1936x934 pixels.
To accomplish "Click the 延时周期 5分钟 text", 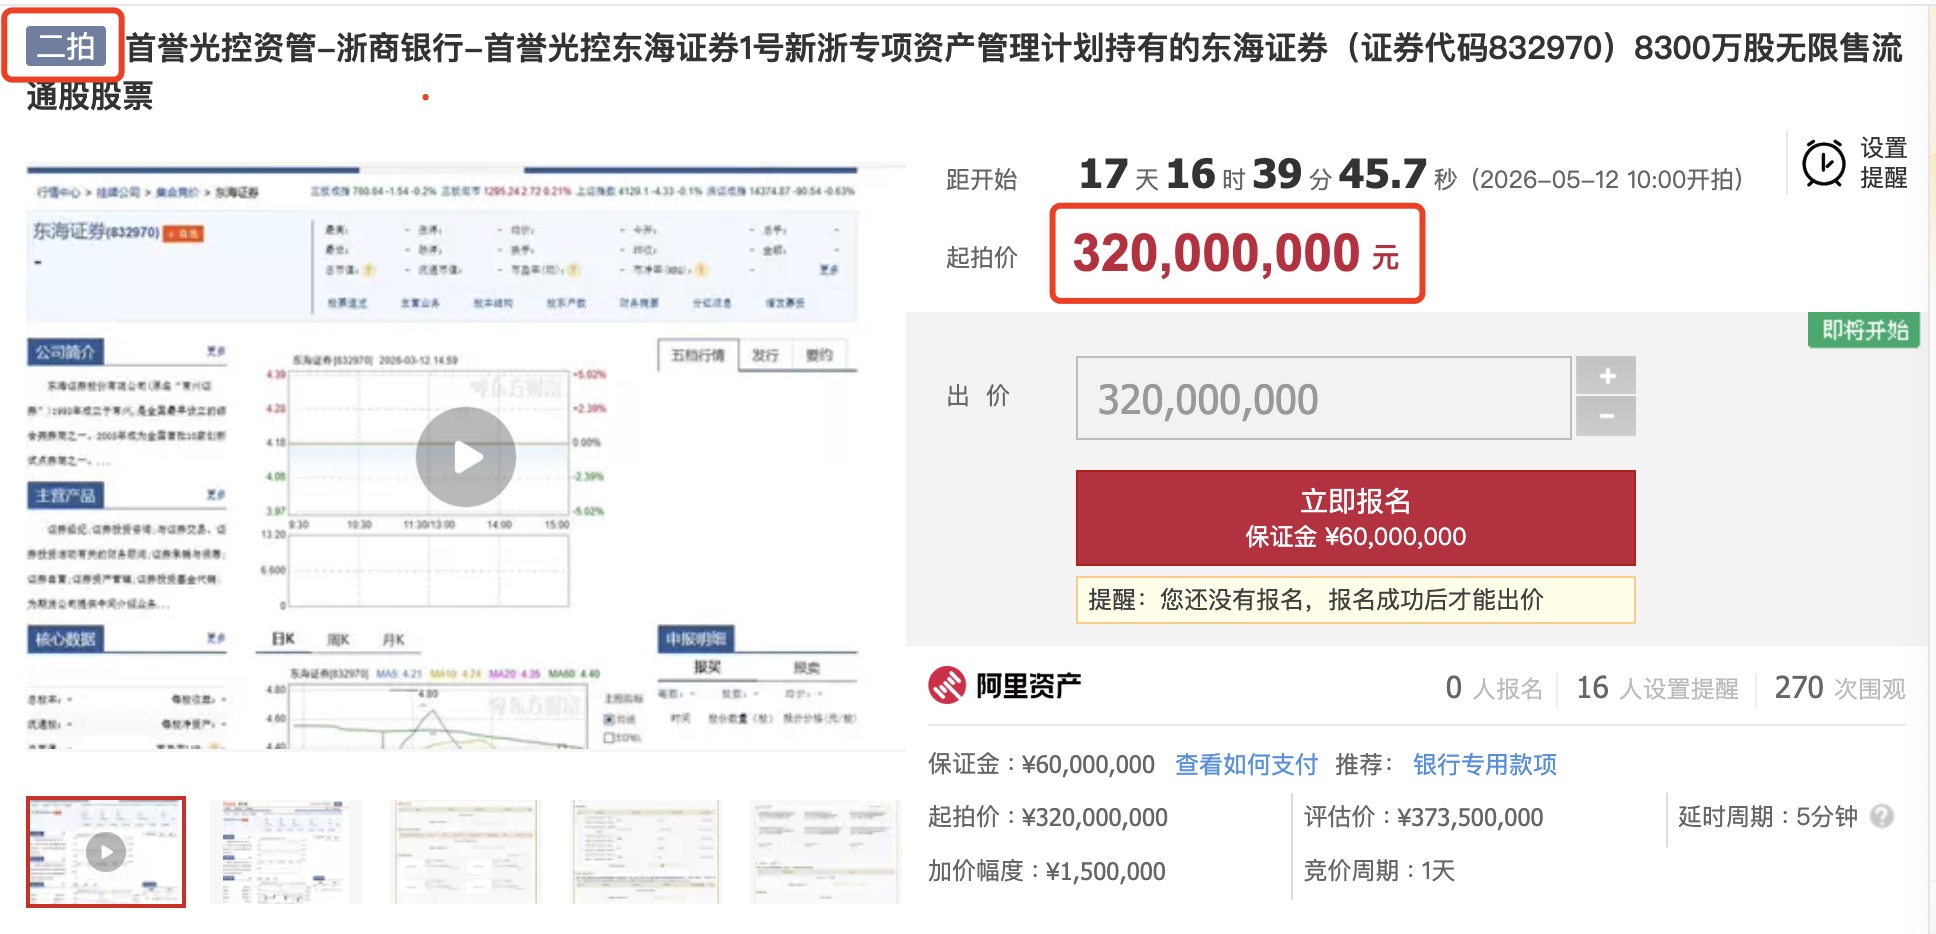I will point(1767,817).
